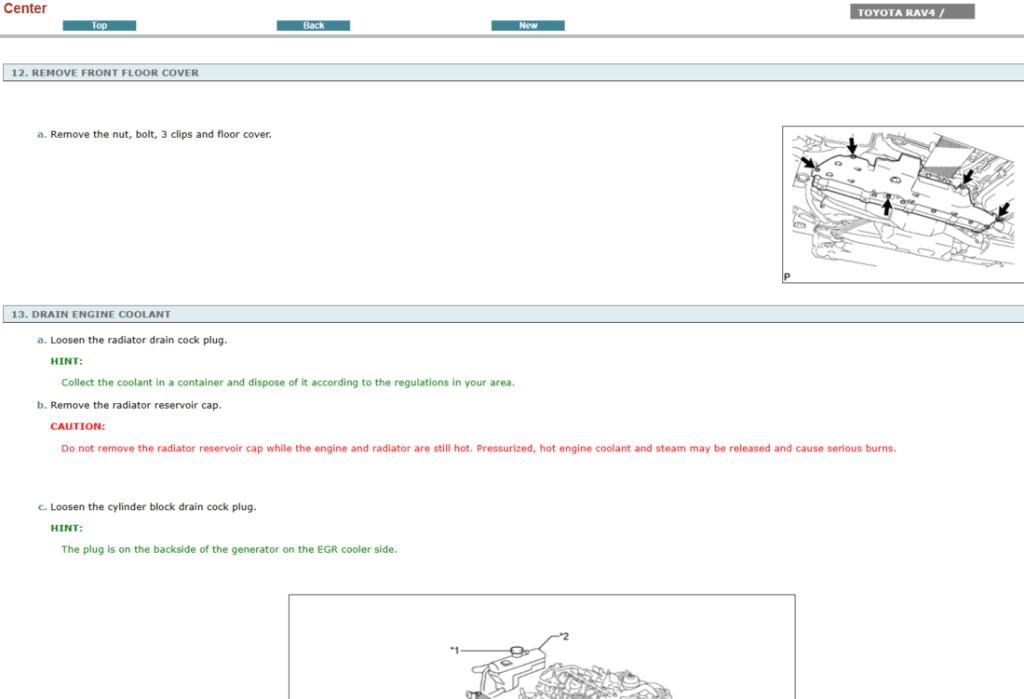Click the Center page title
Screen dimensions: 1024x699
point(25,9)
